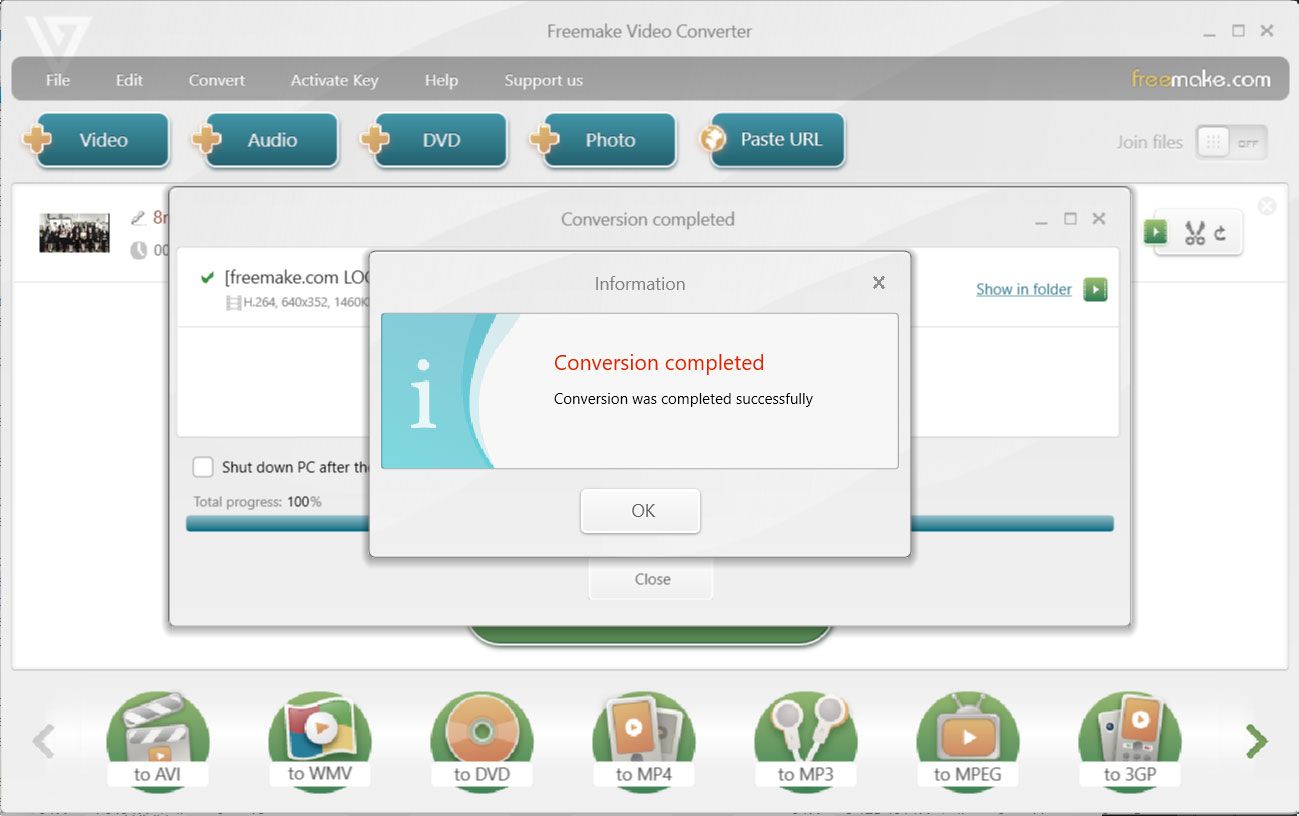This screenshot has height=816, width=1299.
Task: Toggle the Join files switch
Action: pyautogui.click(x=1232, y=142)
